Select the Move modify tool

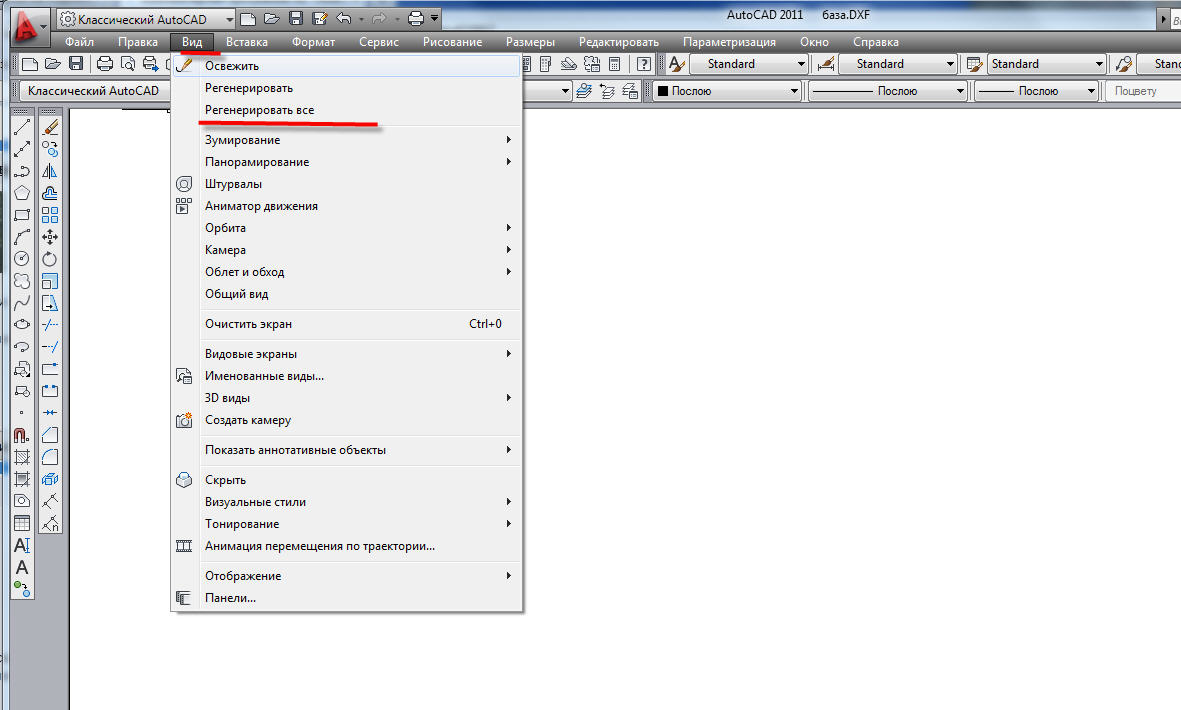tap(50, 237)
